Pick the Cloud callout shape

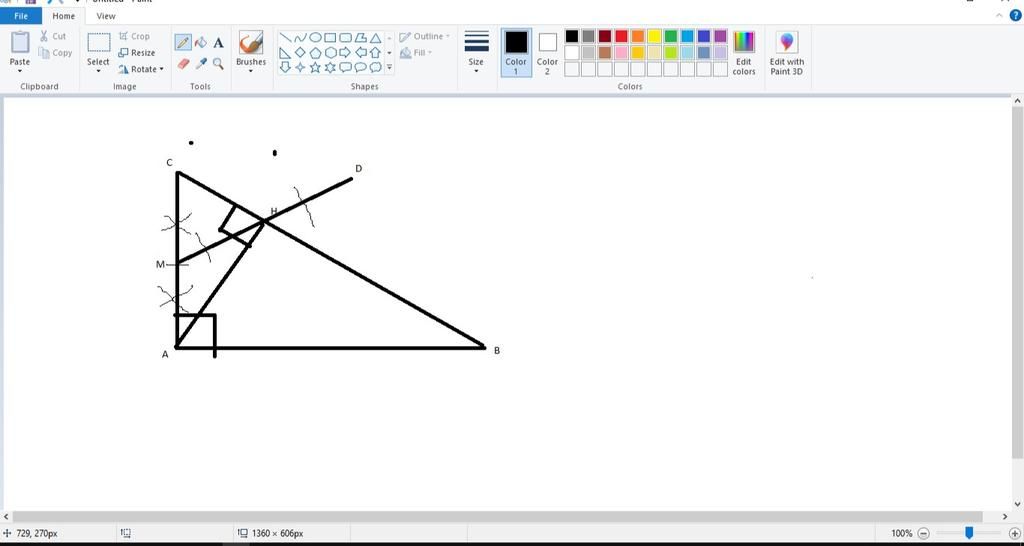tap(376, 67)
